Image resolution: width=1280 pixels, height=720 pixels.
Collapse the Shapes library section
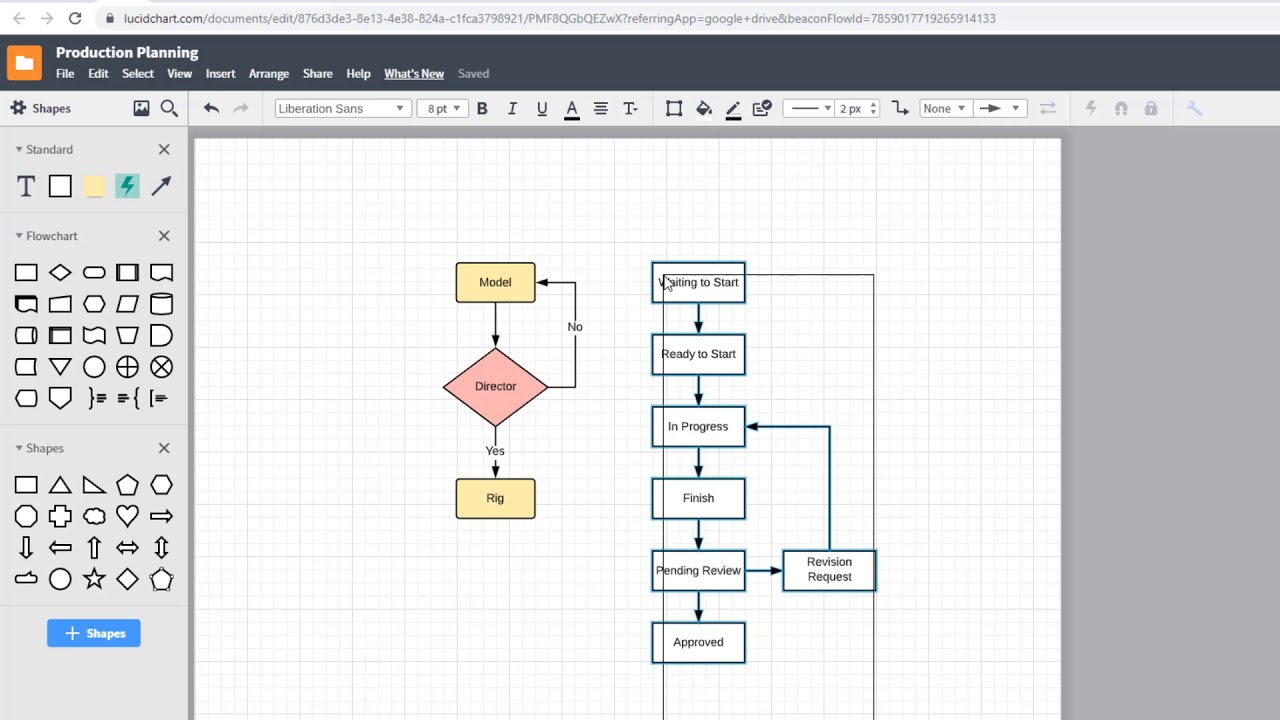pos(18,448)
